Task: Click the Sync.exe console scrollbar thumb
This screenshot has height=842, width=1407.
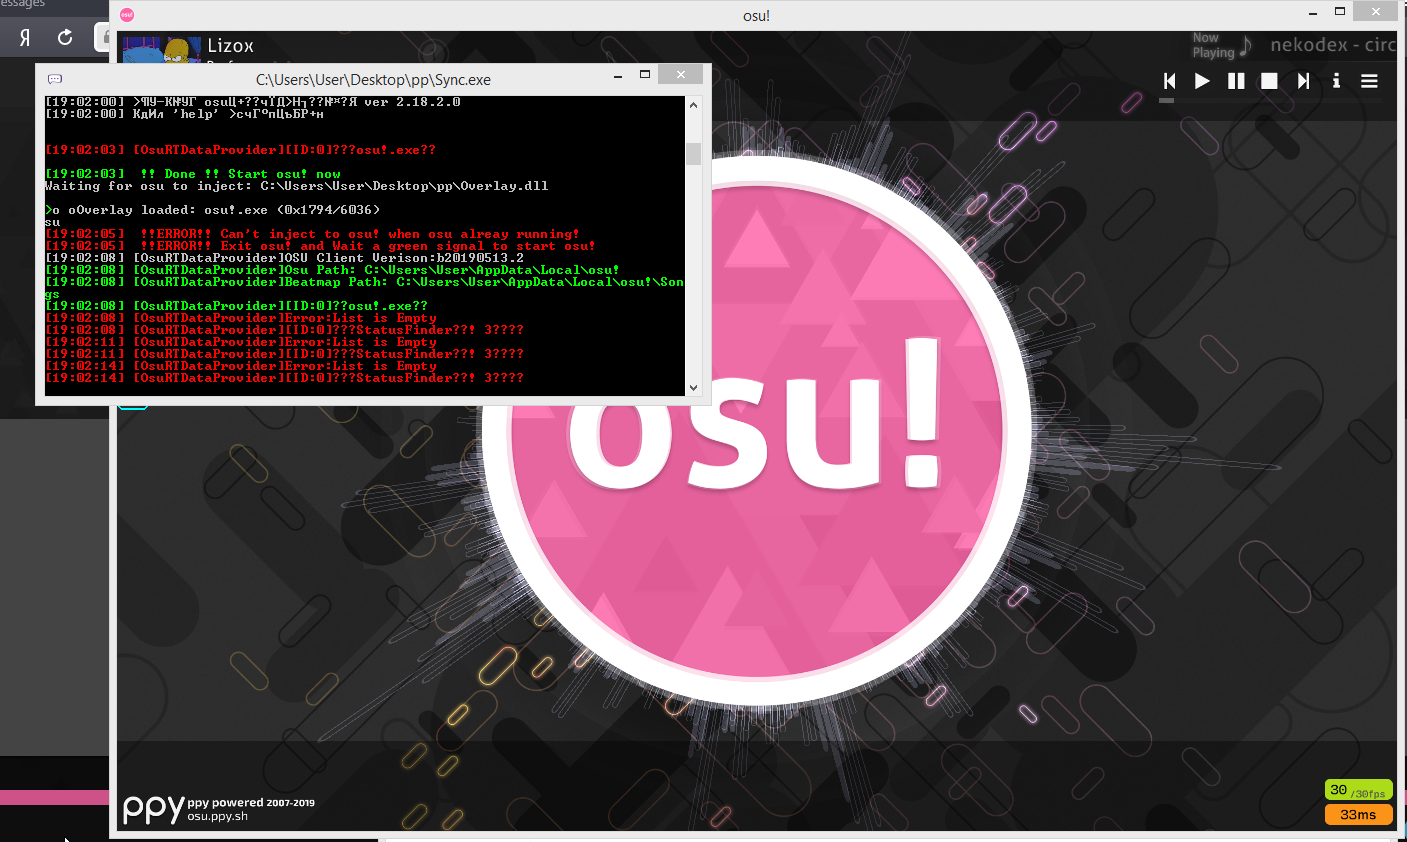Action: pyautogui.click(x=693, y=153)
